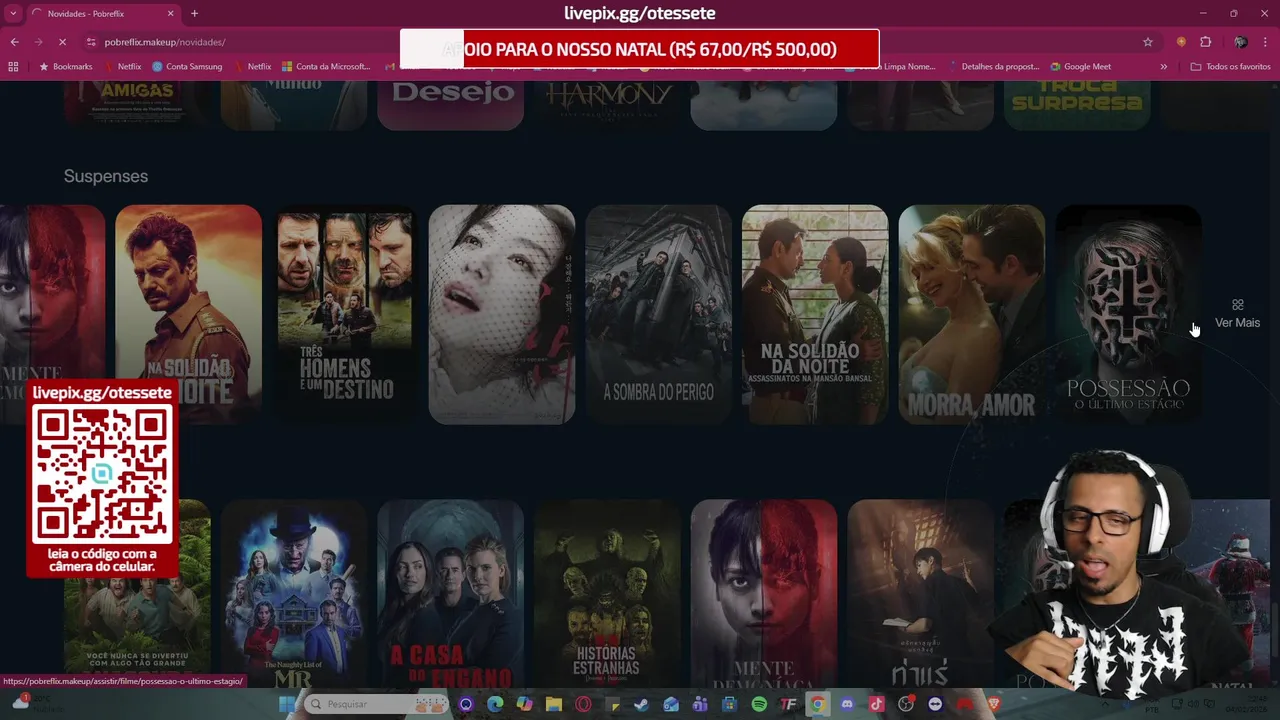Open the site information icon in address bar
The image size is (1280, 720).
point(91,42)
